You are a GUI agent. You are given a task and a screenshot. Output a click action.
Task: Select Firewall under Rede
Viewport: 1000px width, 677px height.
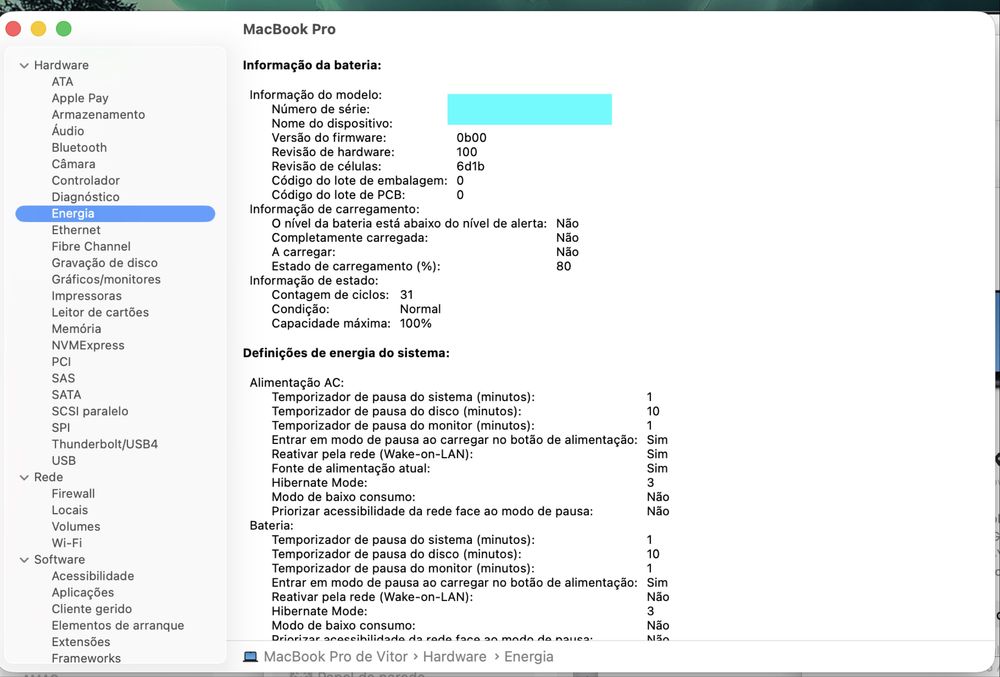click(x=73, y=494)
